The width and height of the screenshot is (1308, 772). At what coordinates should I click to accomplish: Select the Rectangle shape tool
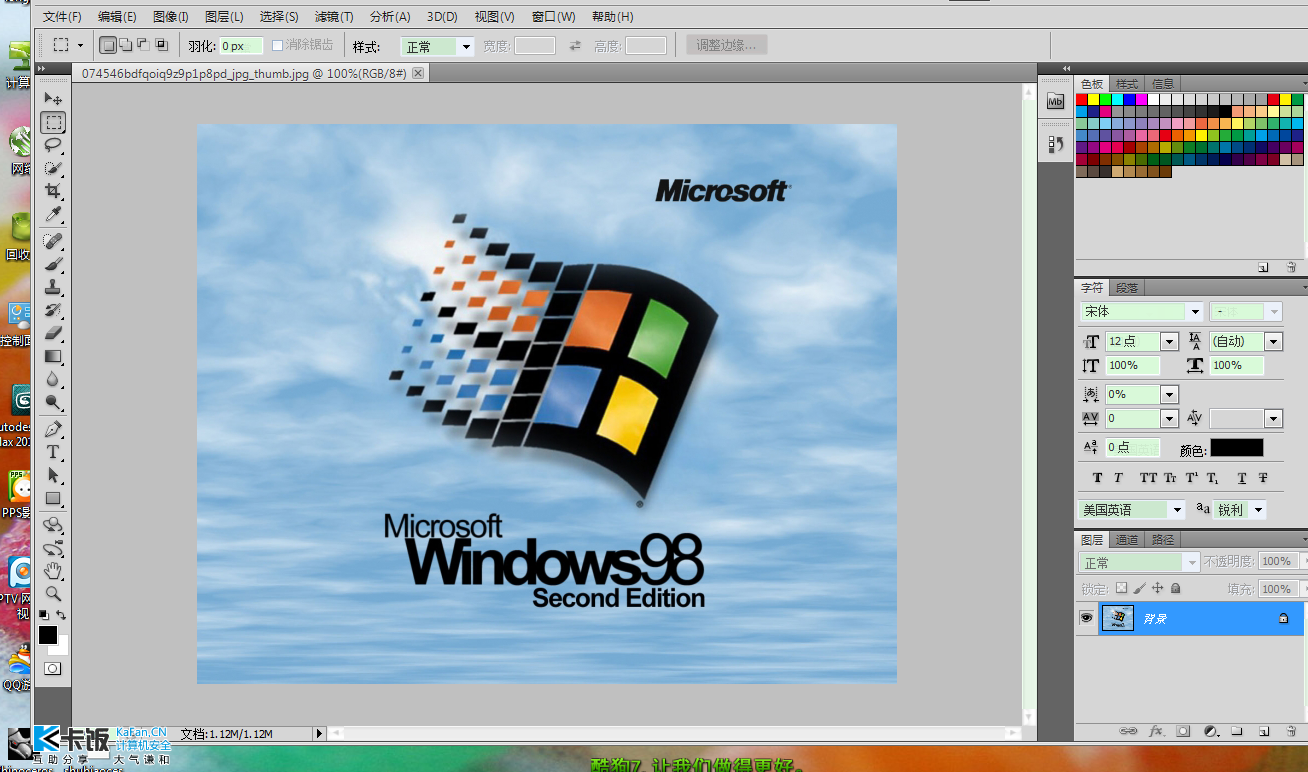click(x=53, y=498)
